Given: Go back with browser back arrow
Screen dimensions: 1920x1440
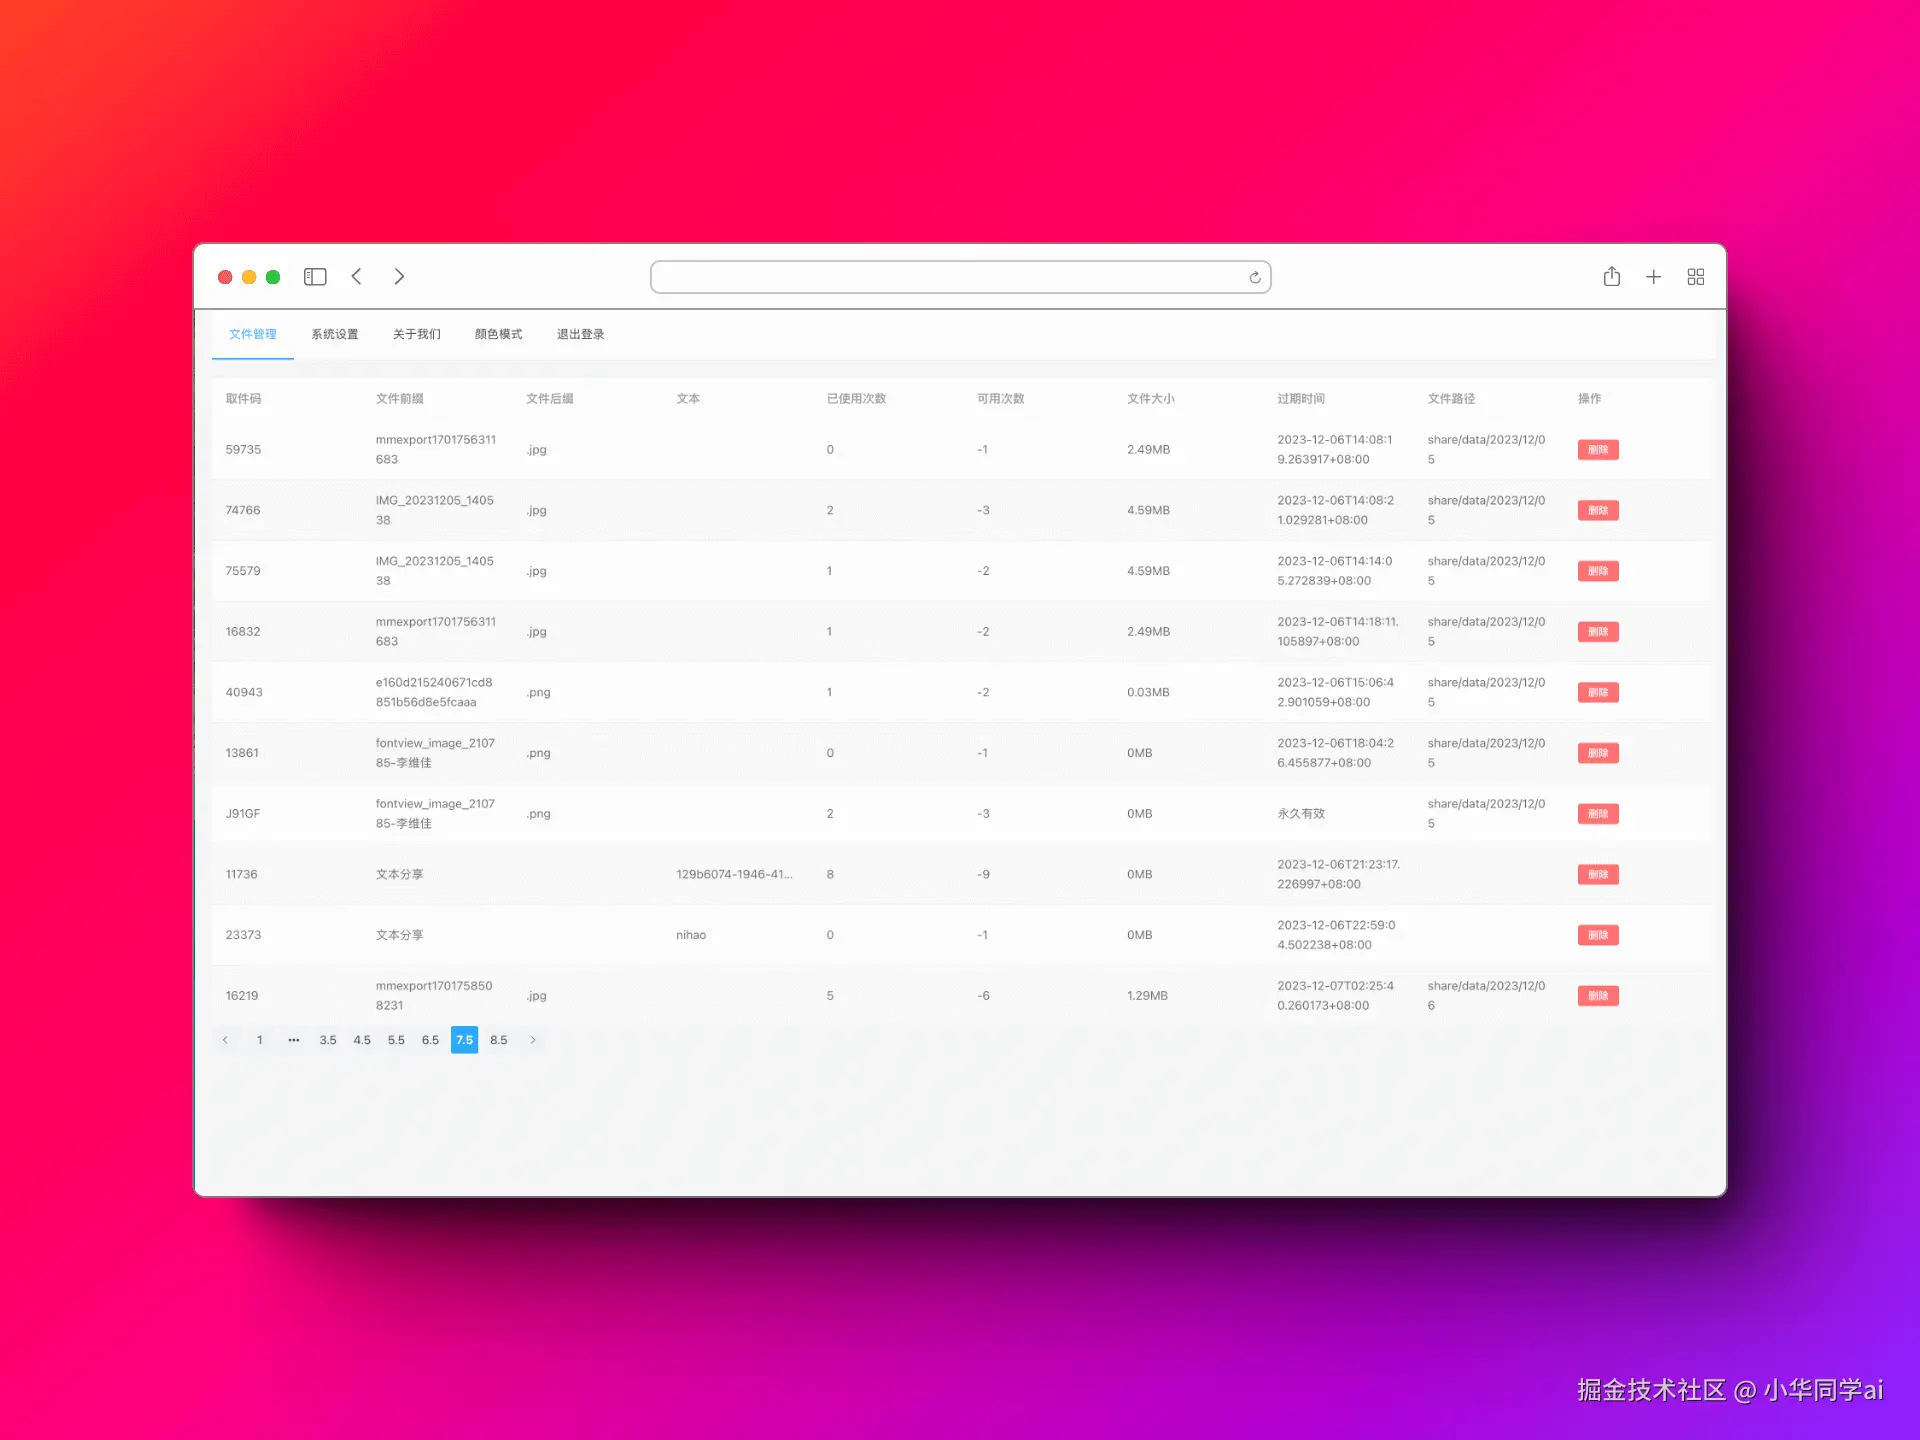Looking at the screenshot, I should [357, 277].
